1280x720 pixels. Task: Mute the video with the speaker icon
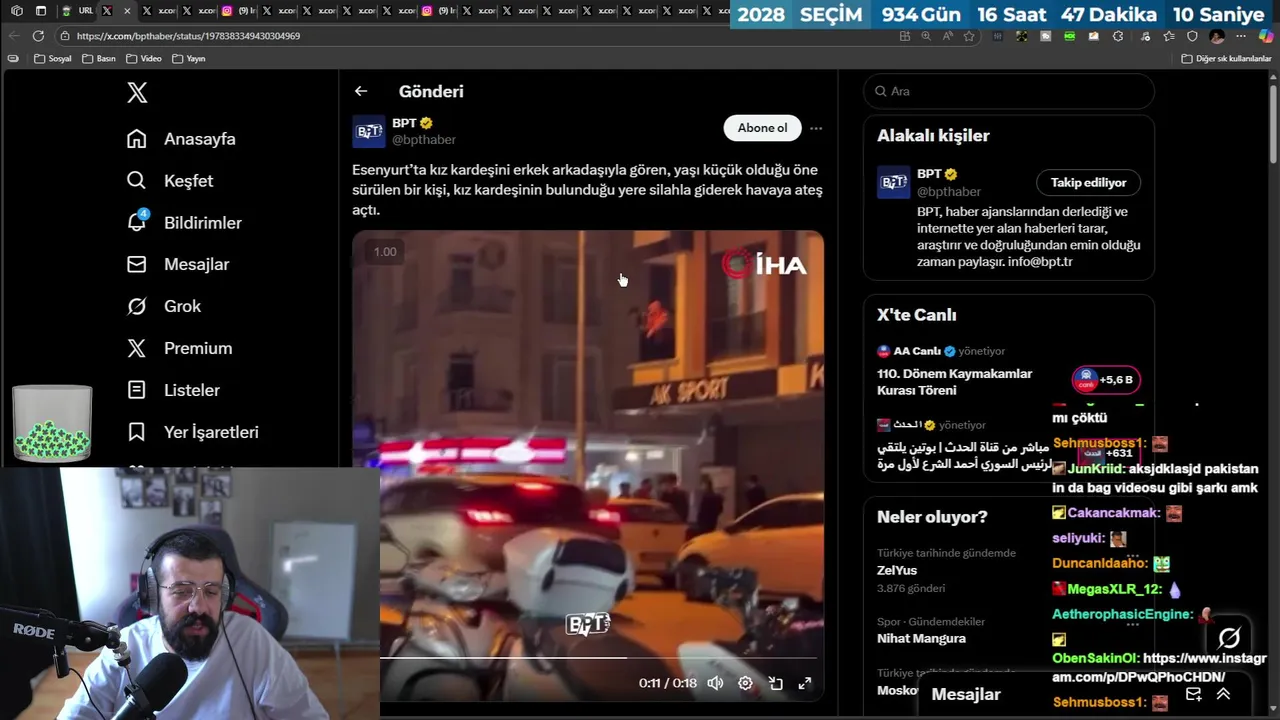[x=715, y=683]
